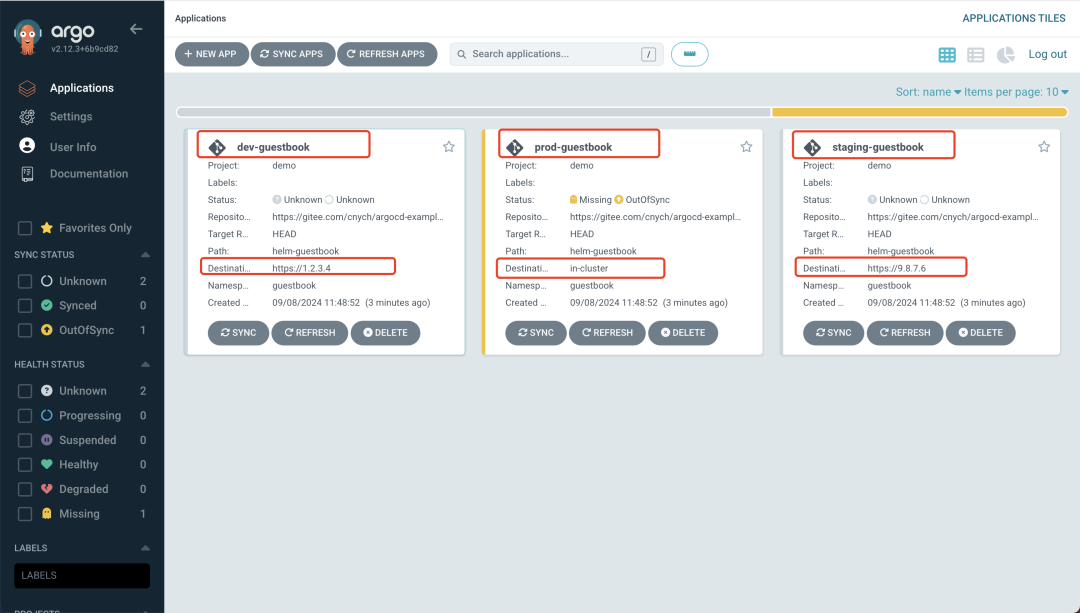
Task: Sync the dev-guestbook app
Action: tap(238, 333)
